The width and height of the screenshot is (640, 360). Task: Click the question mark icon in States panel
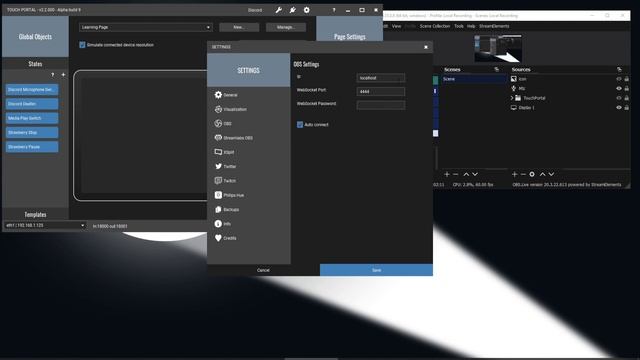pyautogui.click(x=53, y=75)
